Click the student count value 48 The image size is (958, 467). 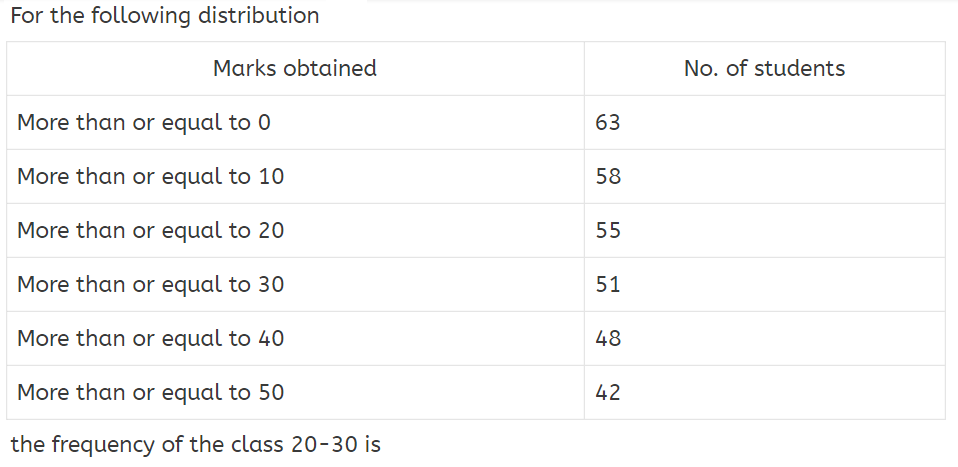pyautogui.click(x=607, y=339)
